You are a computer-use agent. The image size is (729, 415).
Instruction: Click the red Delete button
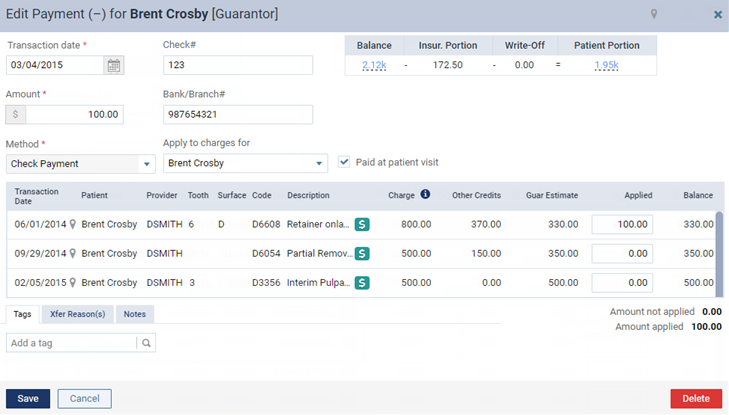tap(695, 398)
